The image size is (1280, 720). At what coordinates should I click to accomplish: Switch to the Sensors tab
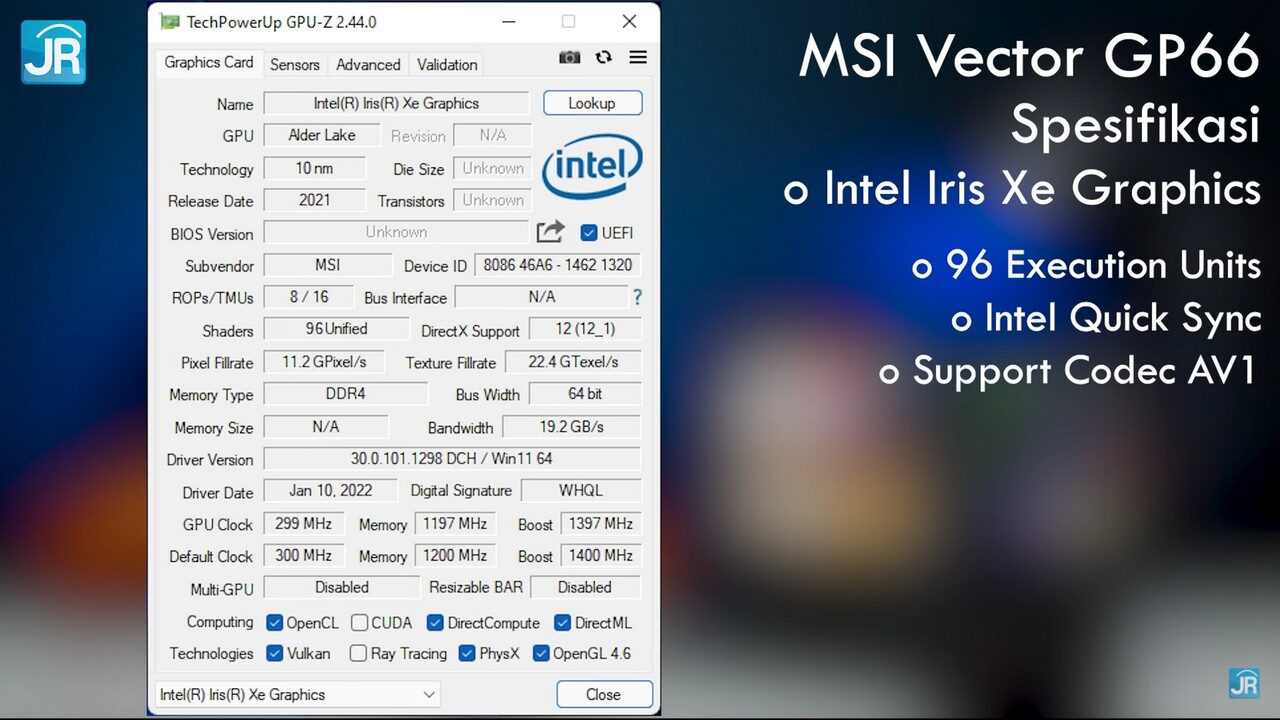pyautogui.click(x=295, y=64)
